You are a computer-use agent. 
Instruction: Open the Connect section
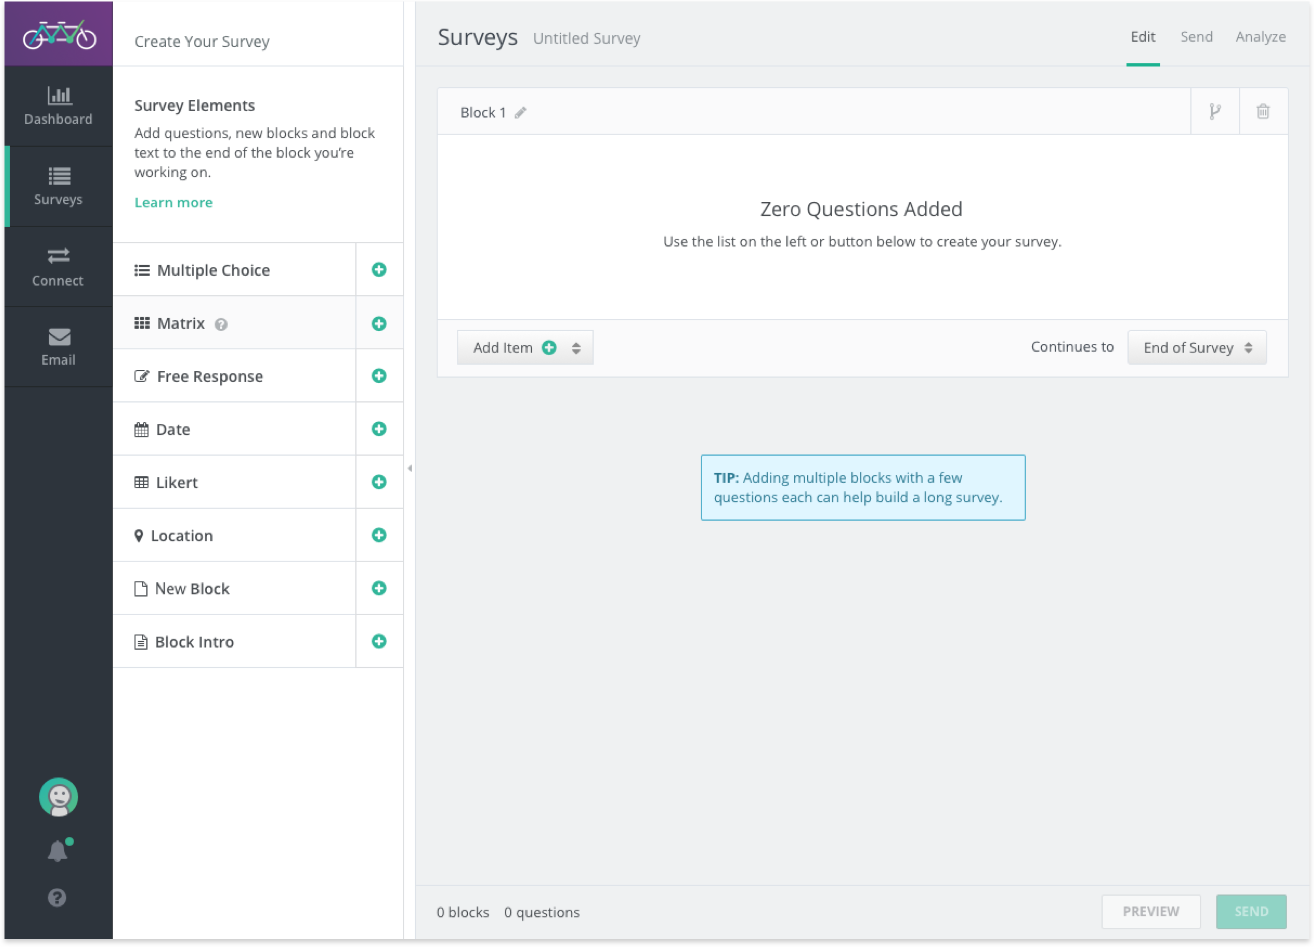[58, 267]
